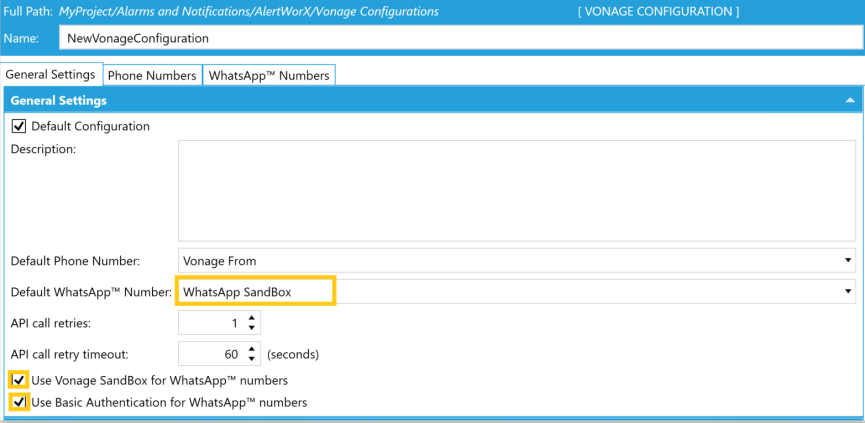Collapse the General Settings section arrow
Image resolution: width=865 pixels, height=423 pixels.
pyautogui.click(x=850, y=100)
